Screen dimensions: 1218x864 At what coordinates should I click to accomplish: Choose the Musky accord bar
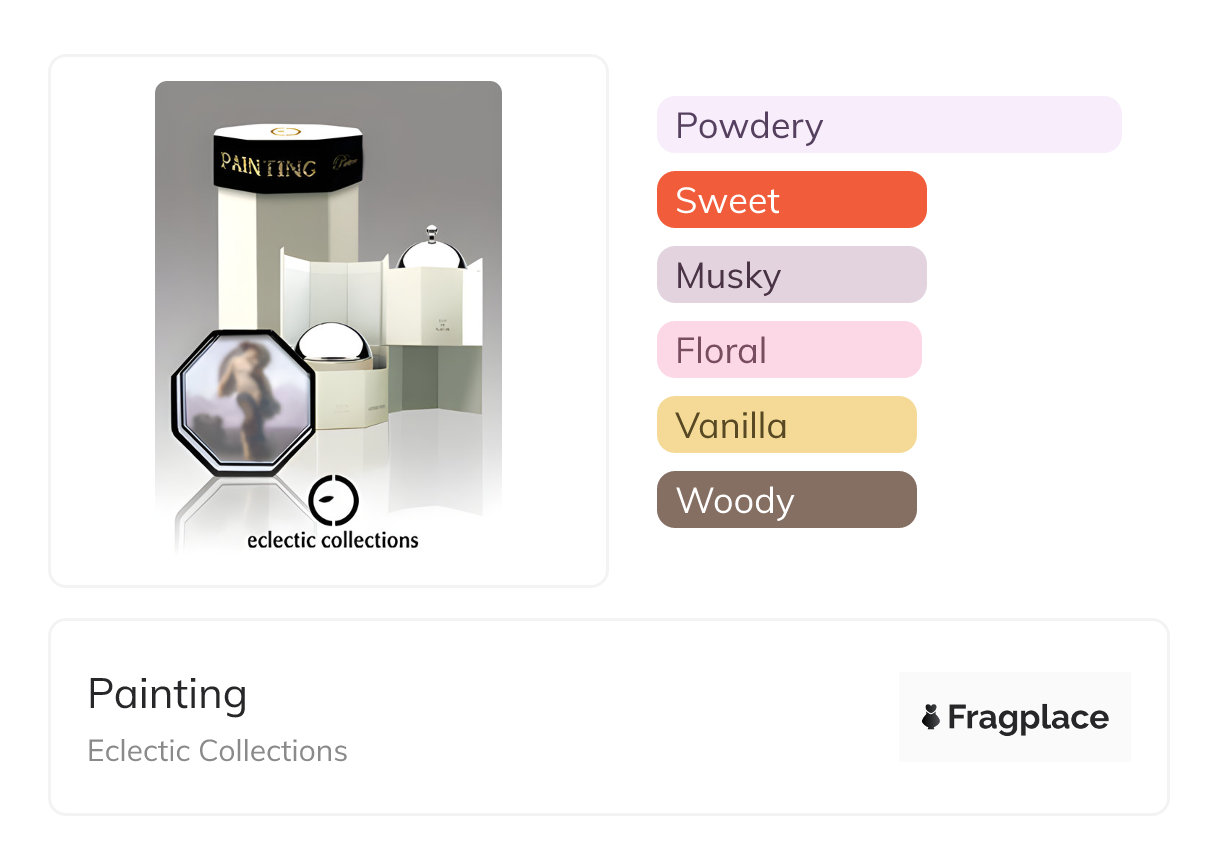[791, 275]
